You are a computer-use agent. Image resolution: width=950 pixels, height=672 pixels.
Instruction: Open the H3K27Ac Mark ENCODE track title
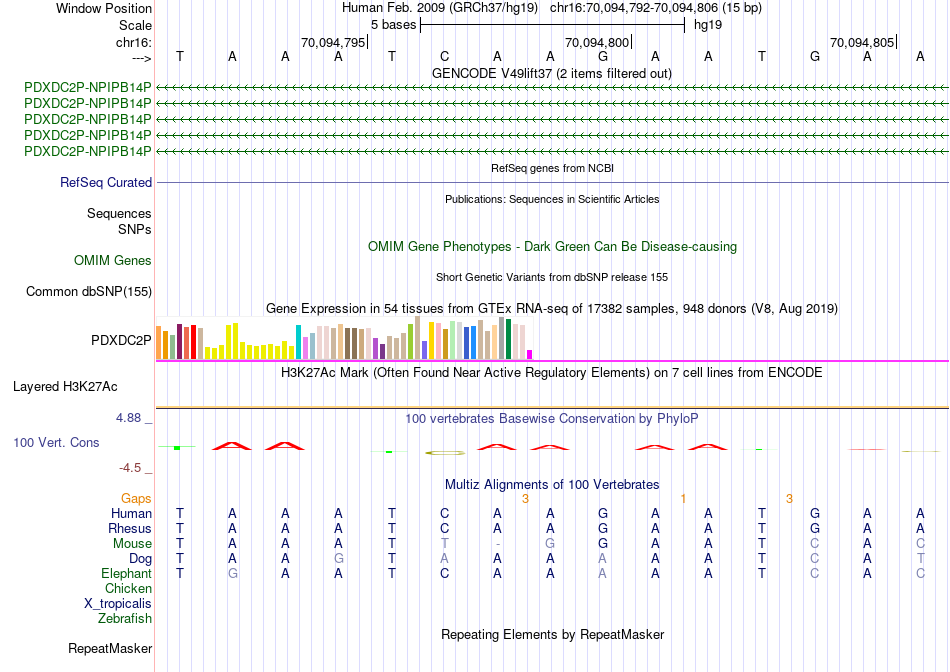point(552,372)
